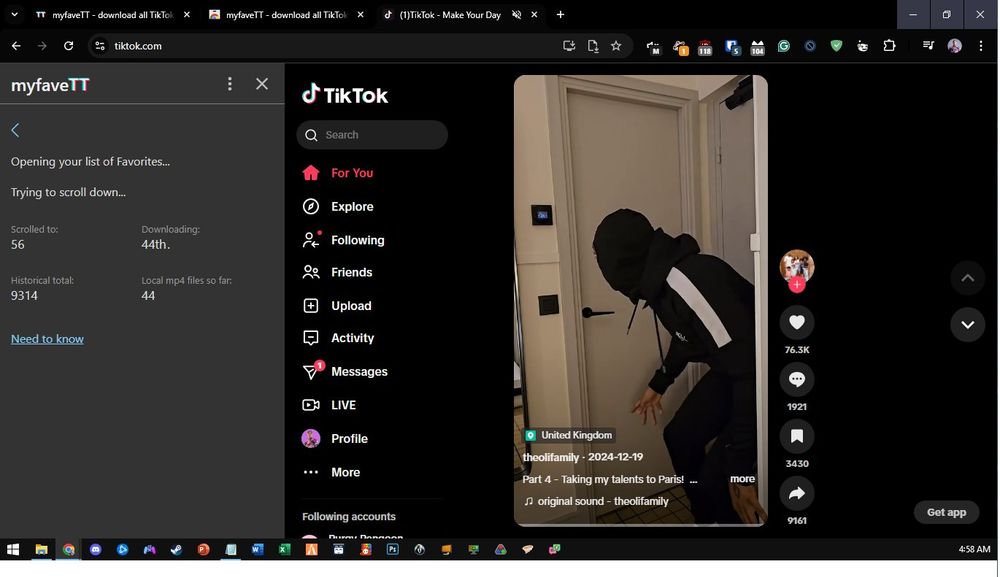
Task: Open the Need to know link
Action: click(x=47, y=339)
